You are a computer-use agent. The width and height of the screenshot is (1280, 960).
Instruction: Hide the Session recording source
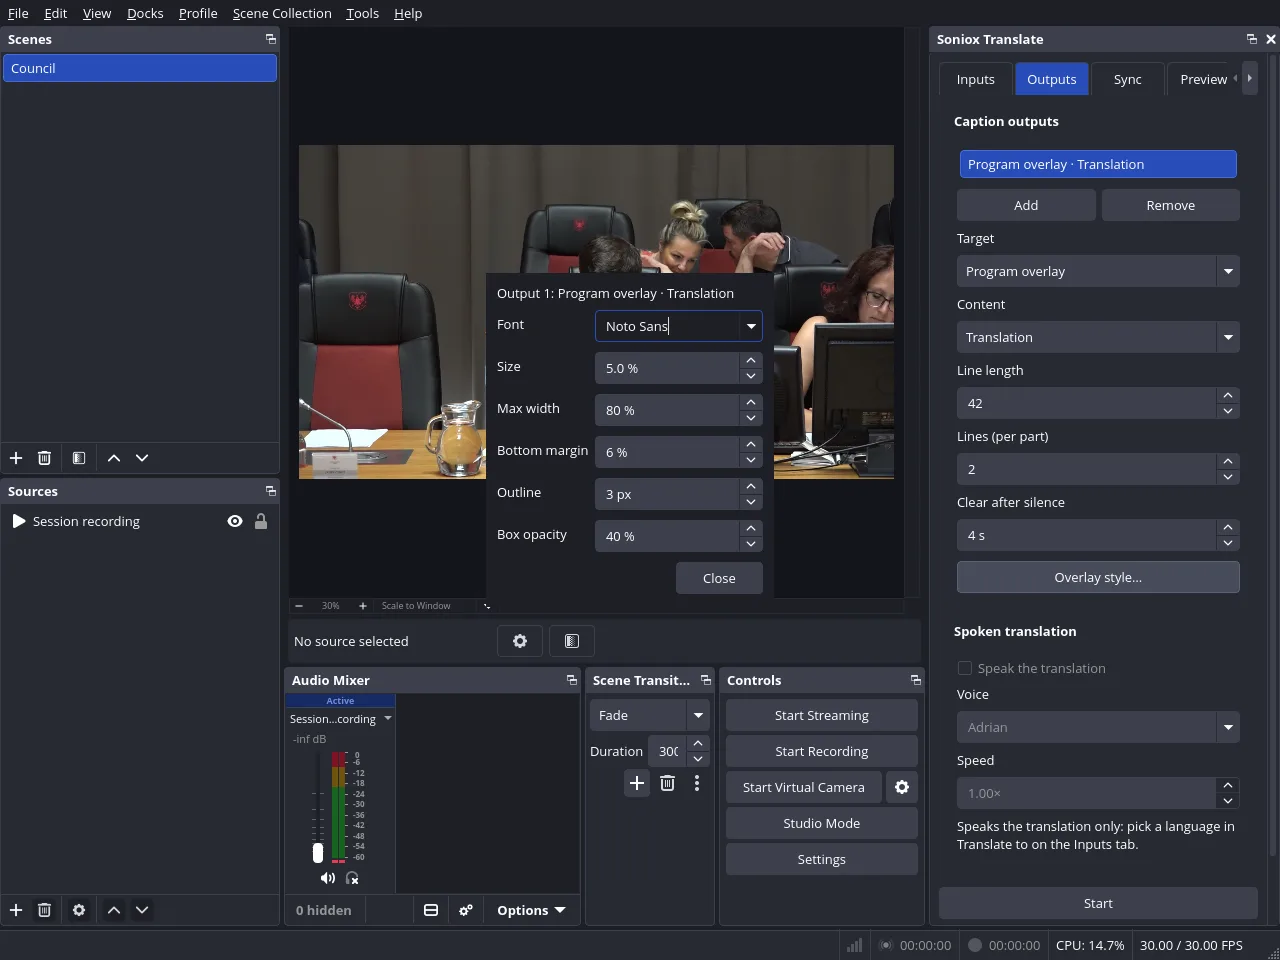pos(235,521)
